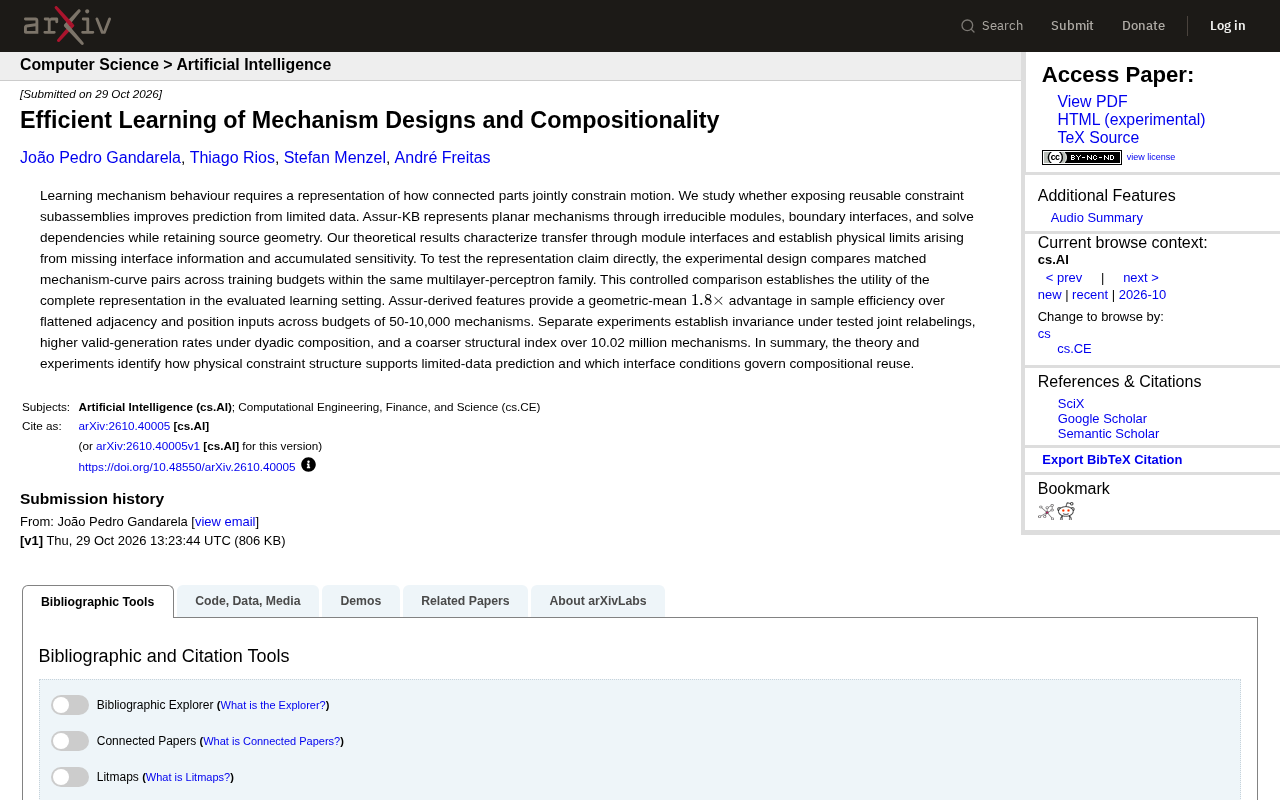Viewport: 1280px width, 800px height.
Task: Click the view email link
Action: [225, 522]
